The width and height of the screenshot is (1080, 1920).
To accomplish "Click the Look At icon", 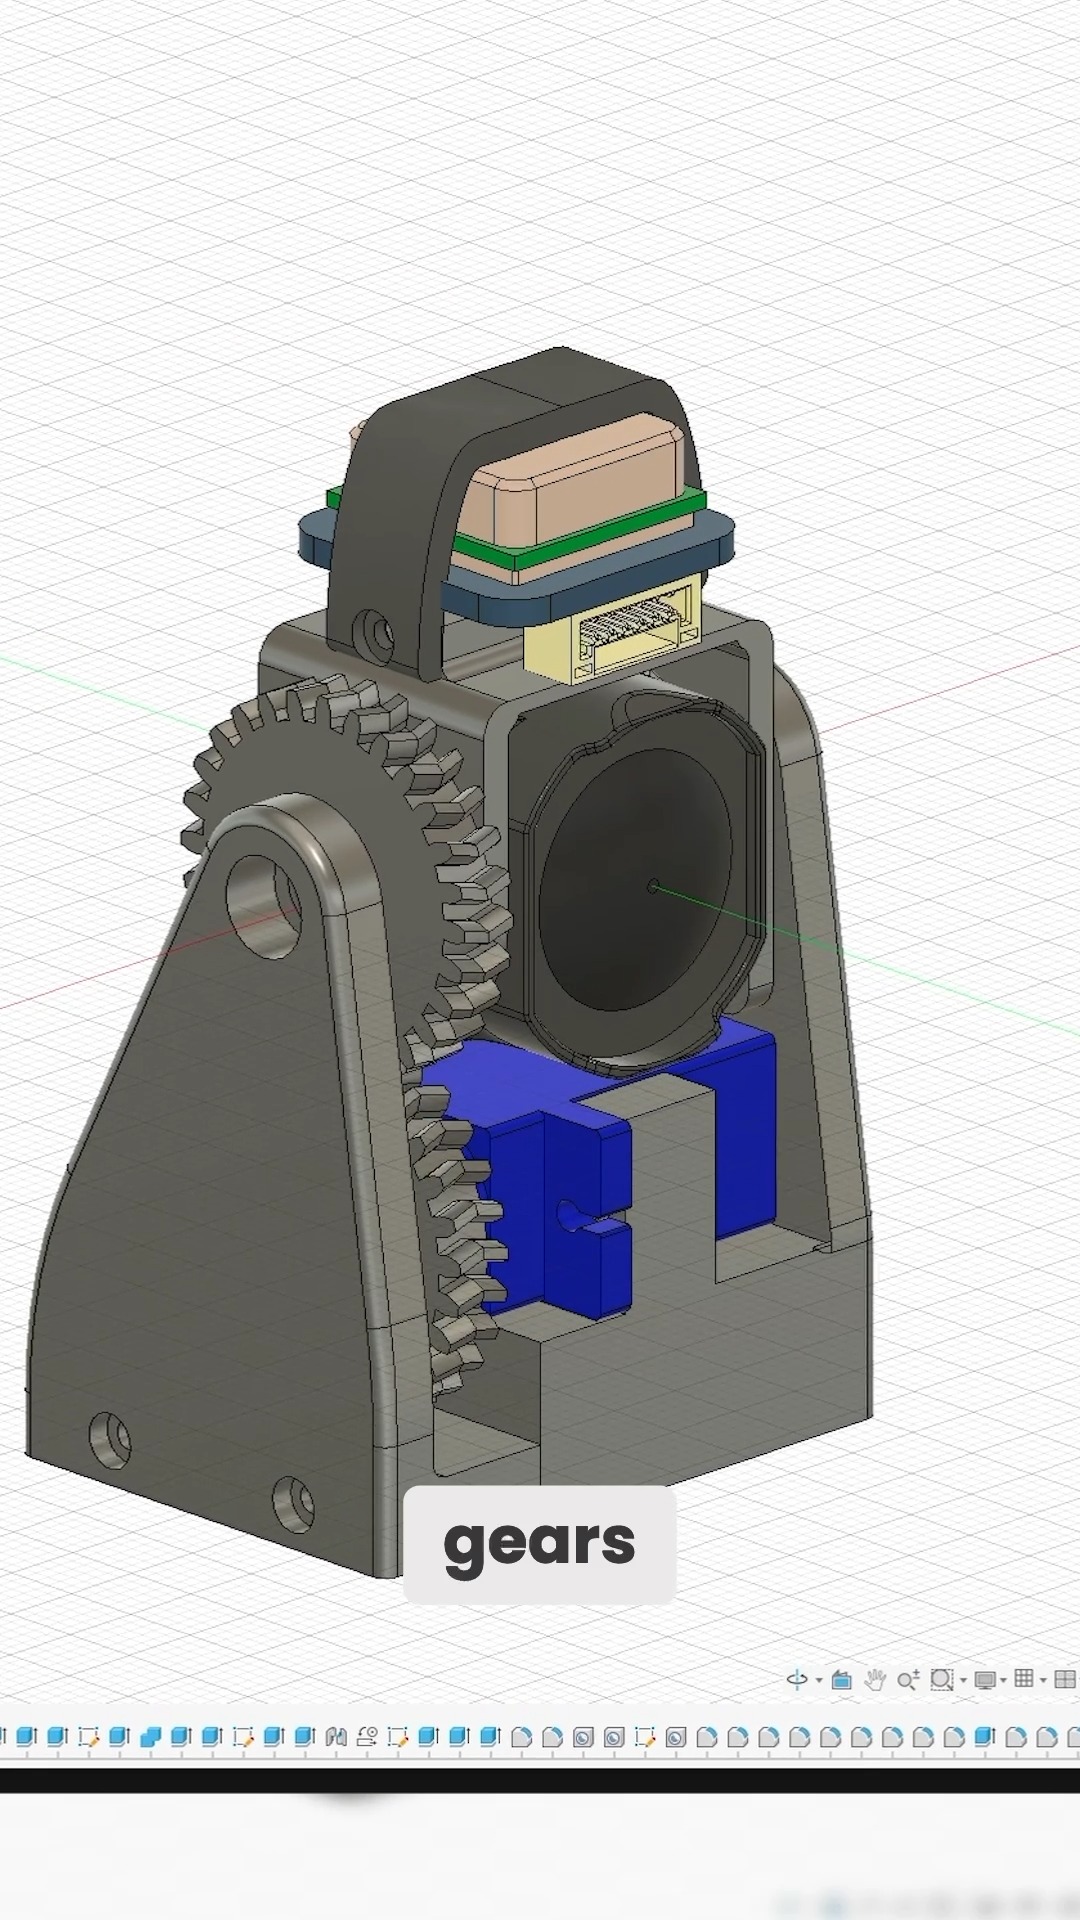I will coord(842,1680).
